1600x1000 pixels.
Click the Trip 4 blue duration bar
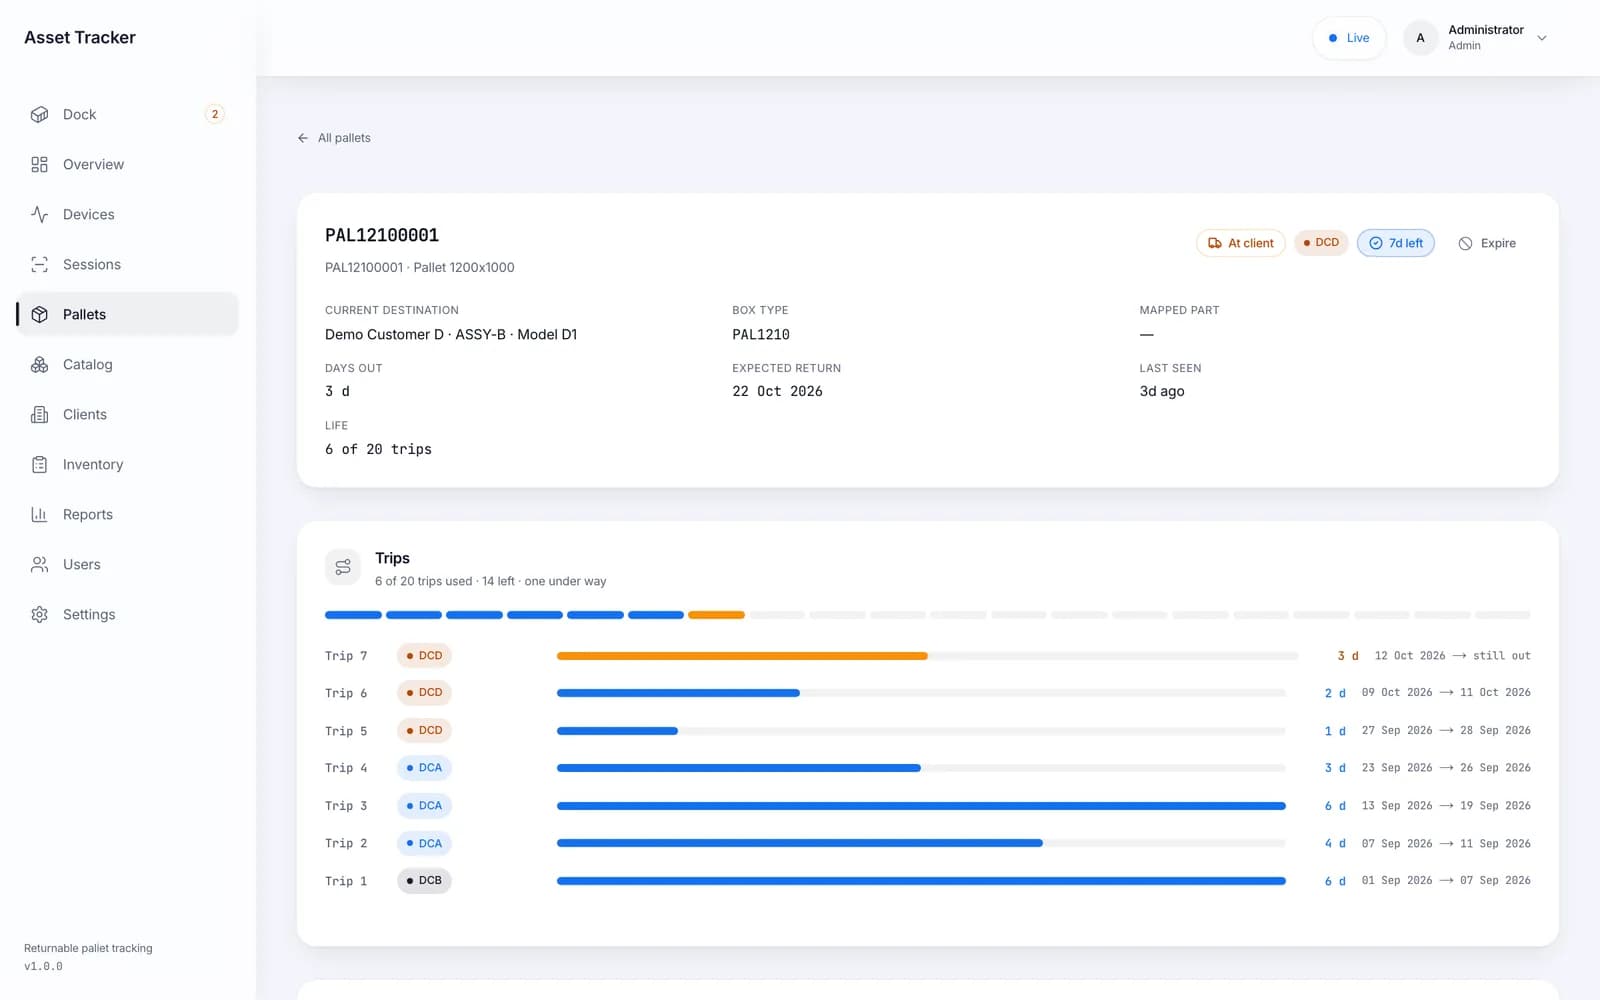click(x=739, y=768)
